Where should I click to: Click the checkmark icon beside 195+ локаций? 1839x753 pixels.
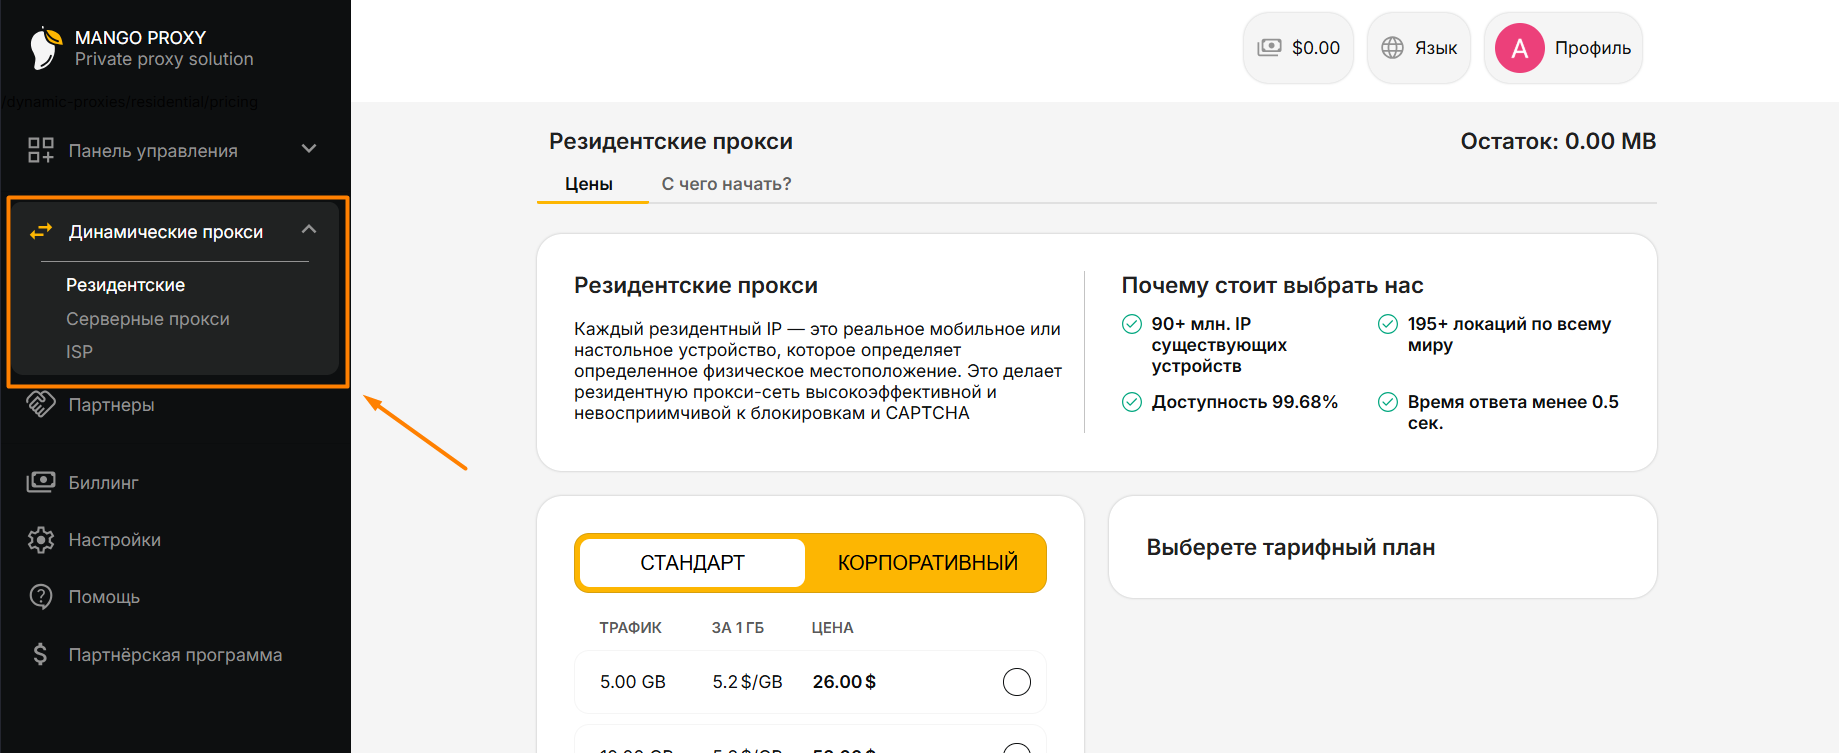click(1388, 324)
